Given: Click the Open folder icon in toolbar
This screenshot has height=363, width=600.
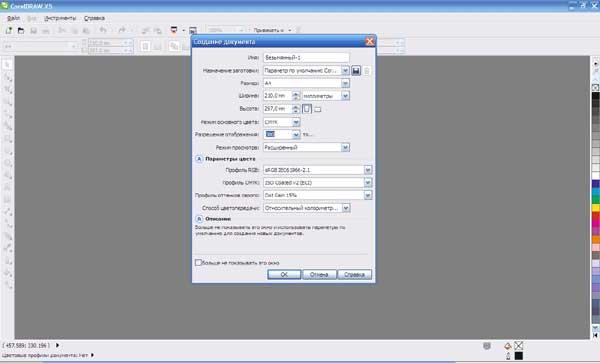Looking at the screenshot, I should coord(21,31).
